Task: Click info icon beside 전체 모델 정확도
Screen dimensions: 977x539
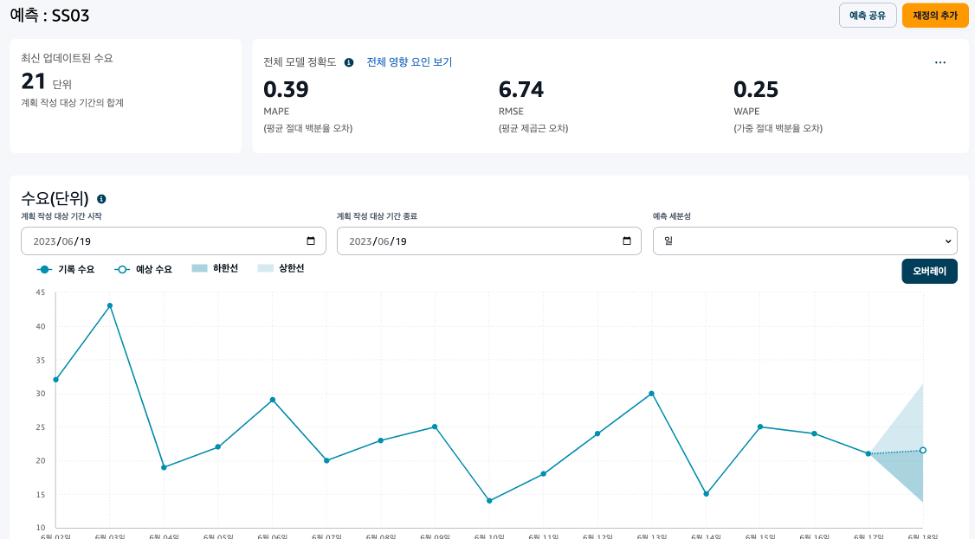Action: (349, 62)
